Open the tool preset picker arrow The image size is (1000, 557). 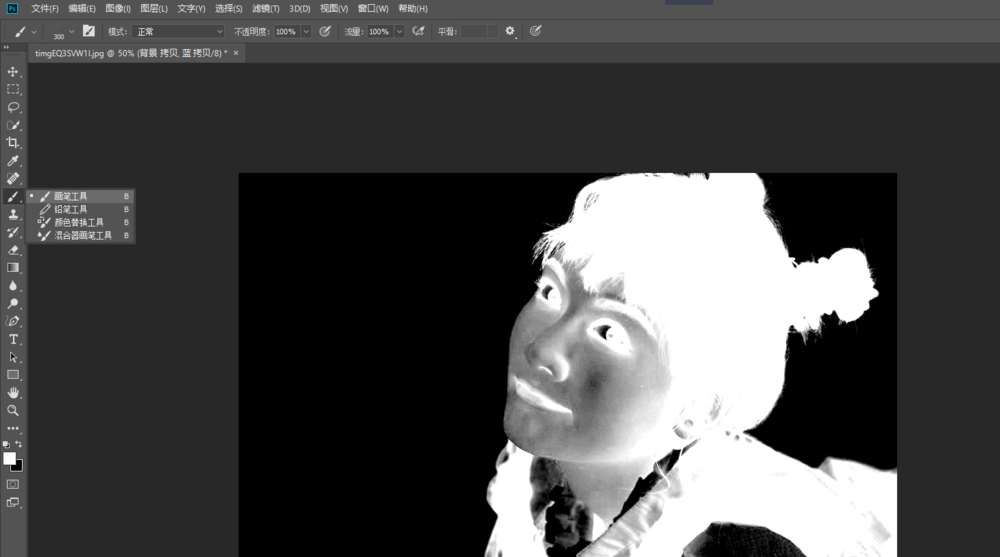coord(34,31)
